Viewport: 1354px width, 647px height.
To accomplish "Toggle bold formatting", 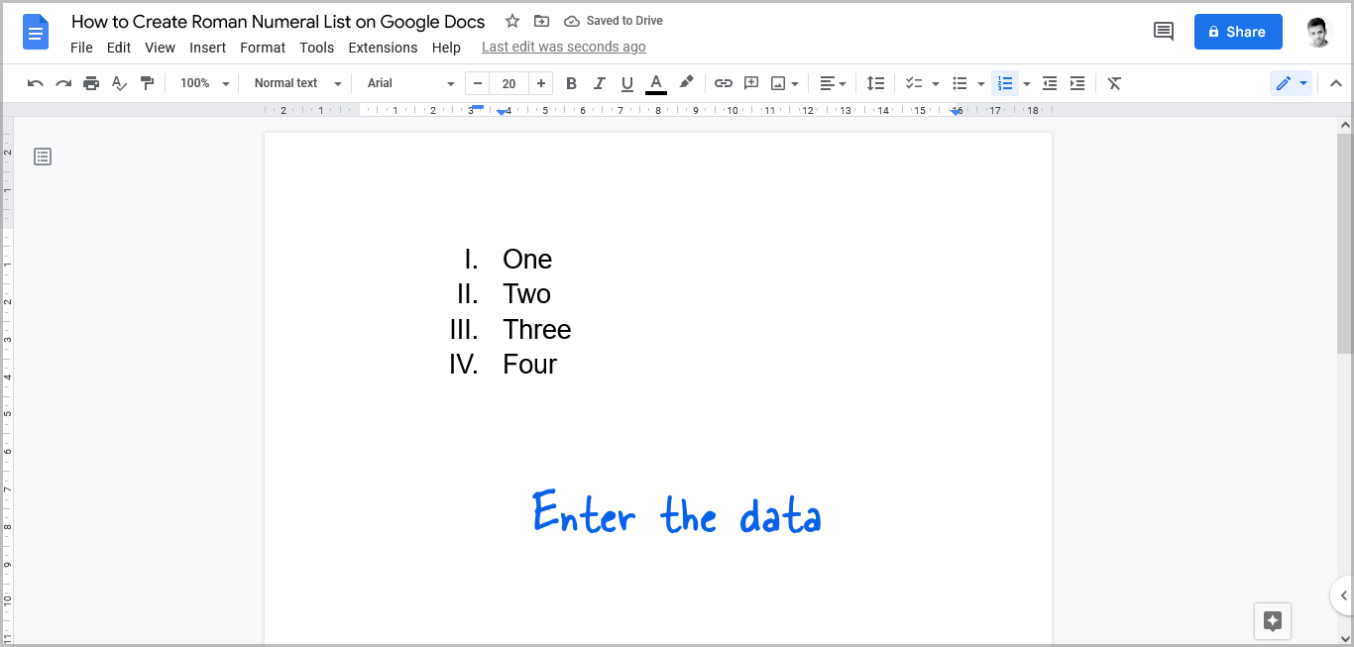I will coord(571,83).
